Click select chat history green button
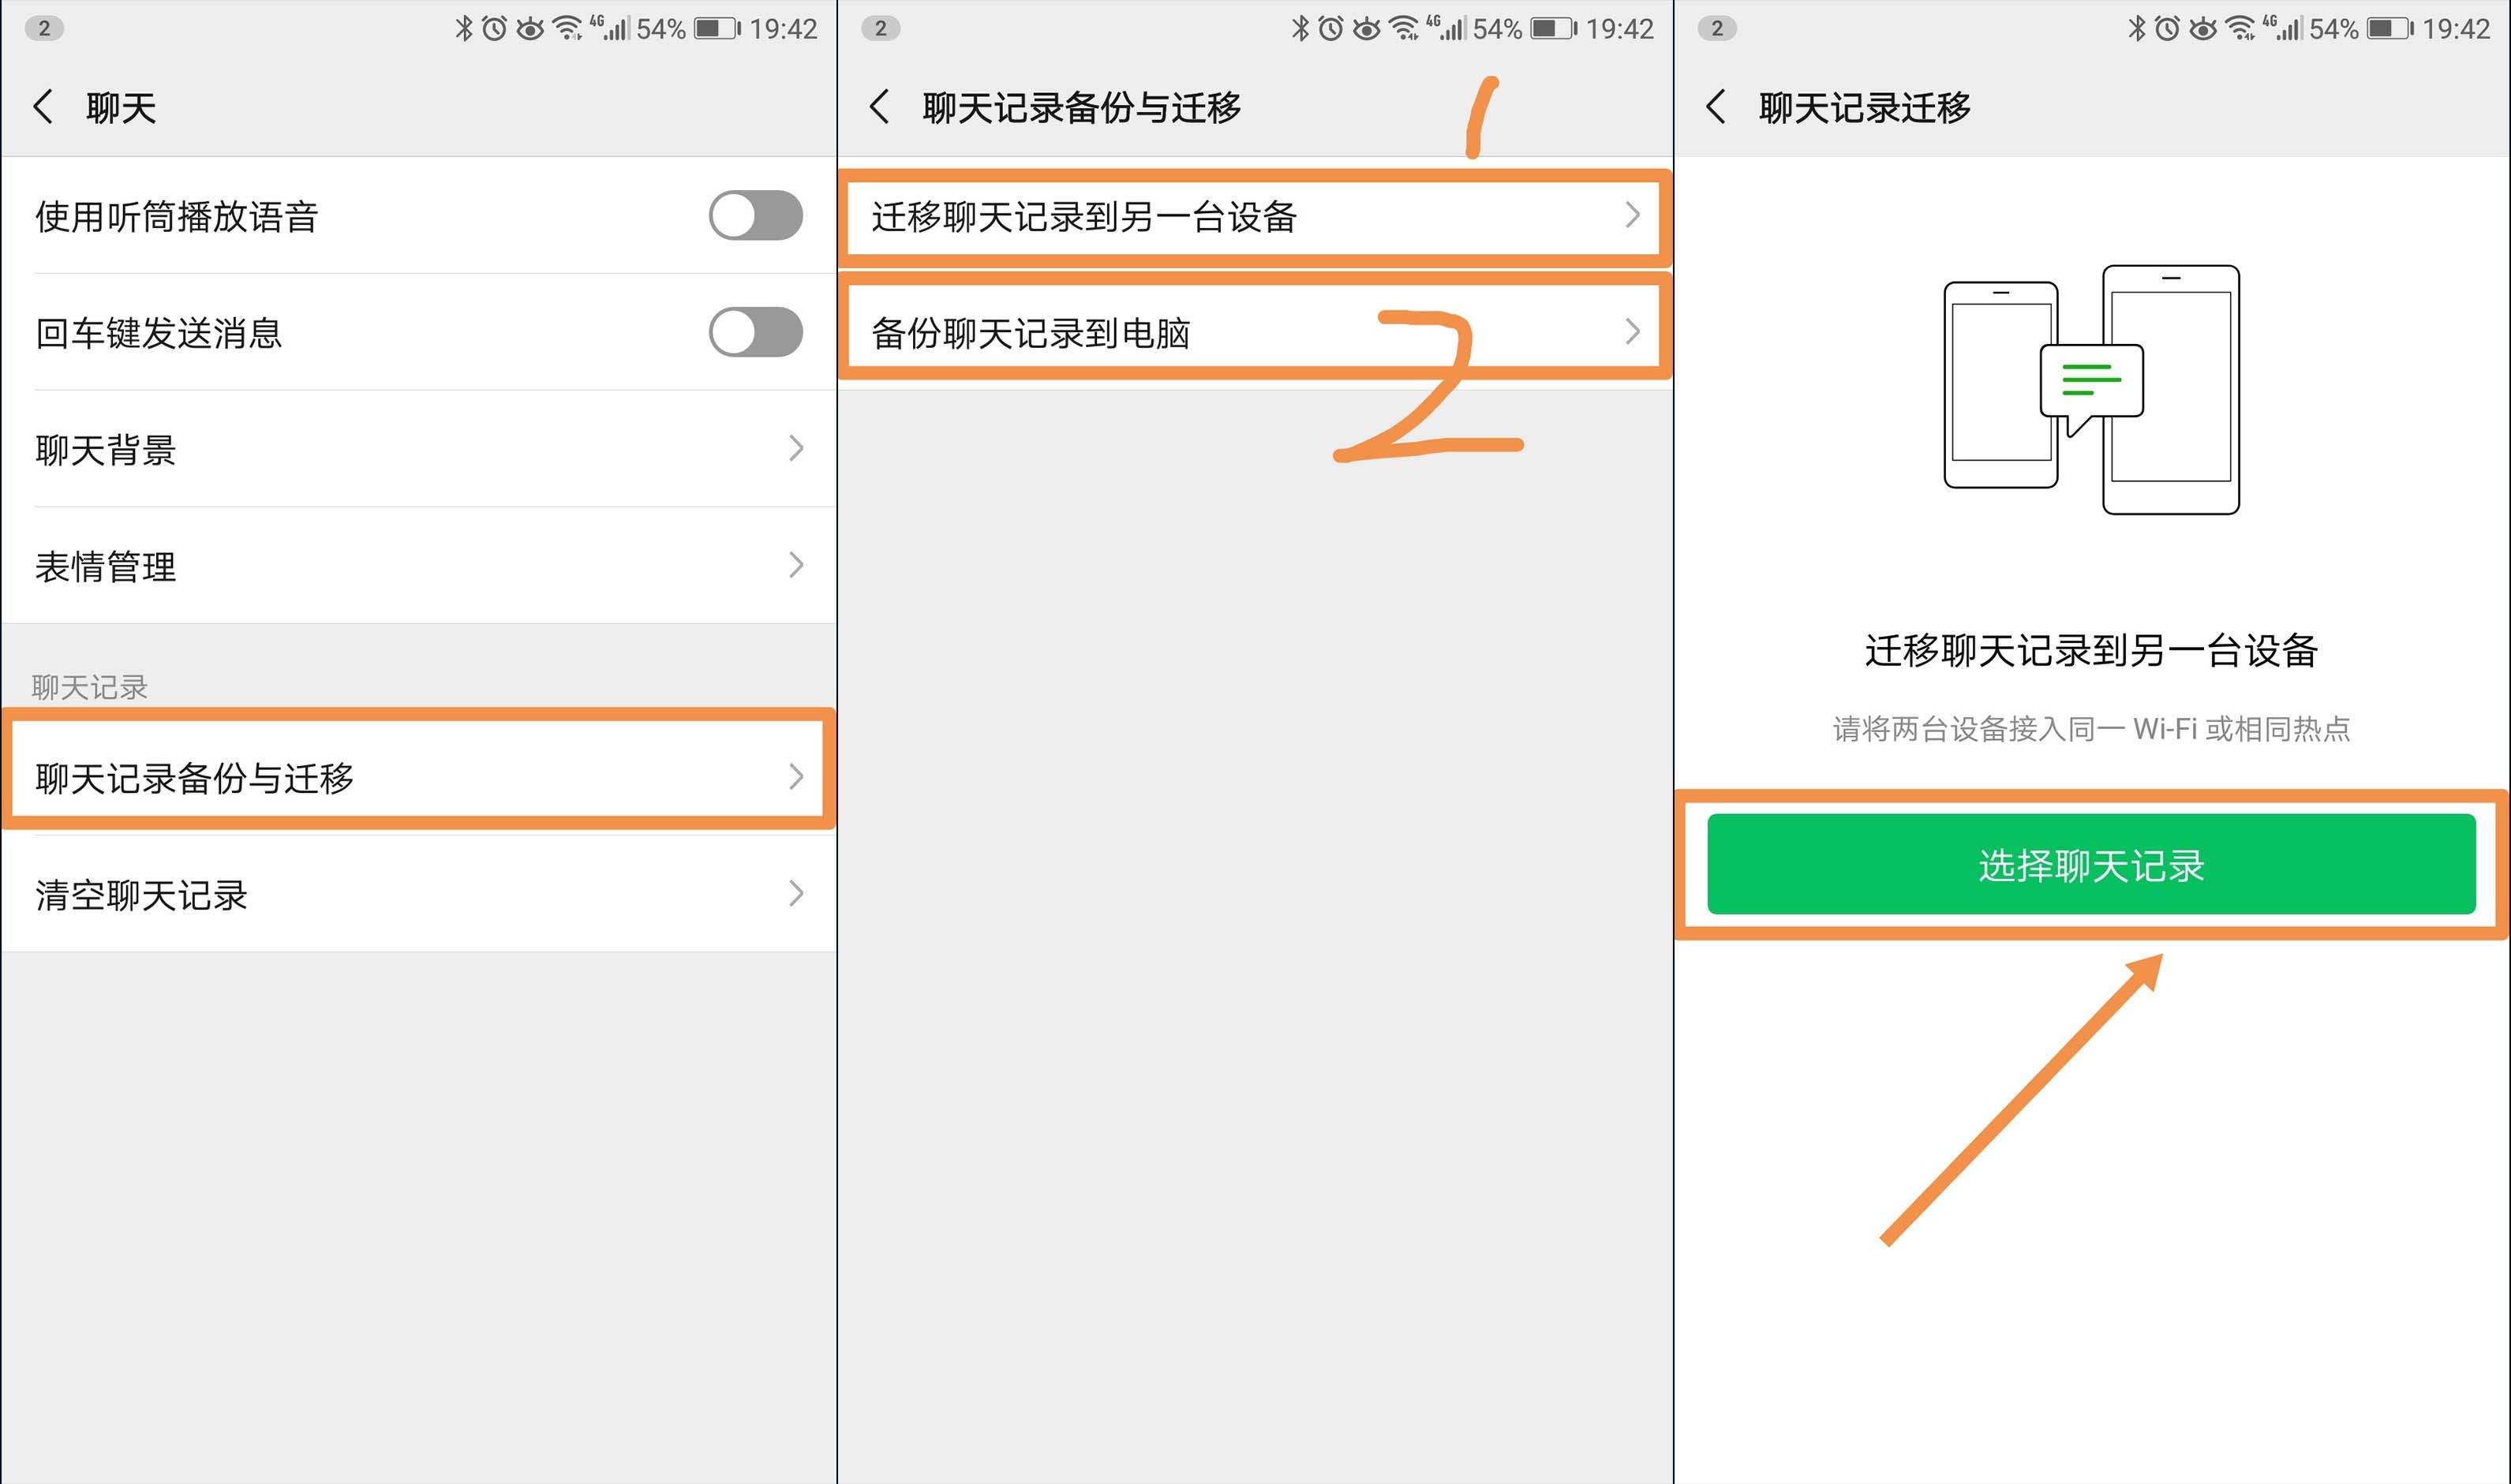This screenshot has width=2511, height=1484. point(2092,864)
